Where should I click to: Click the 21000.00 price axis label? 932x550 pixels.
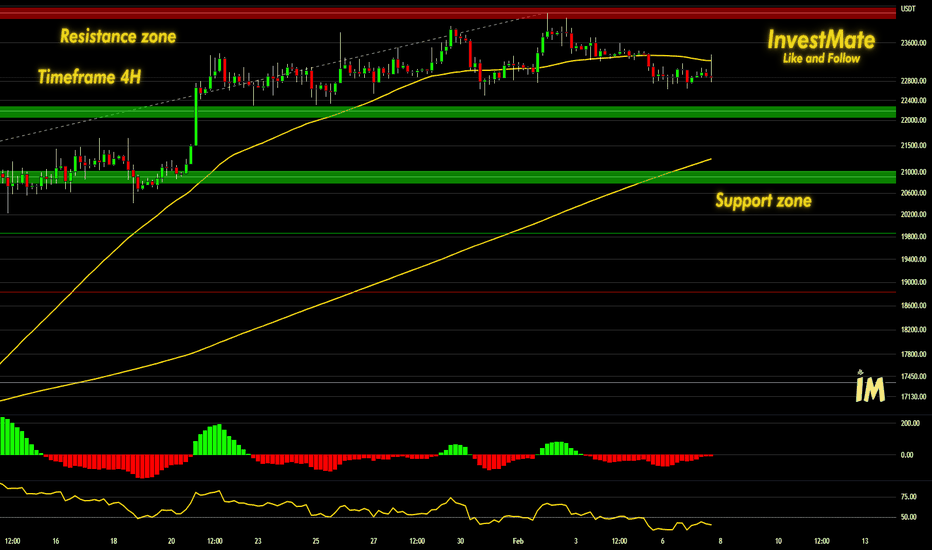[x=914, y=172]
